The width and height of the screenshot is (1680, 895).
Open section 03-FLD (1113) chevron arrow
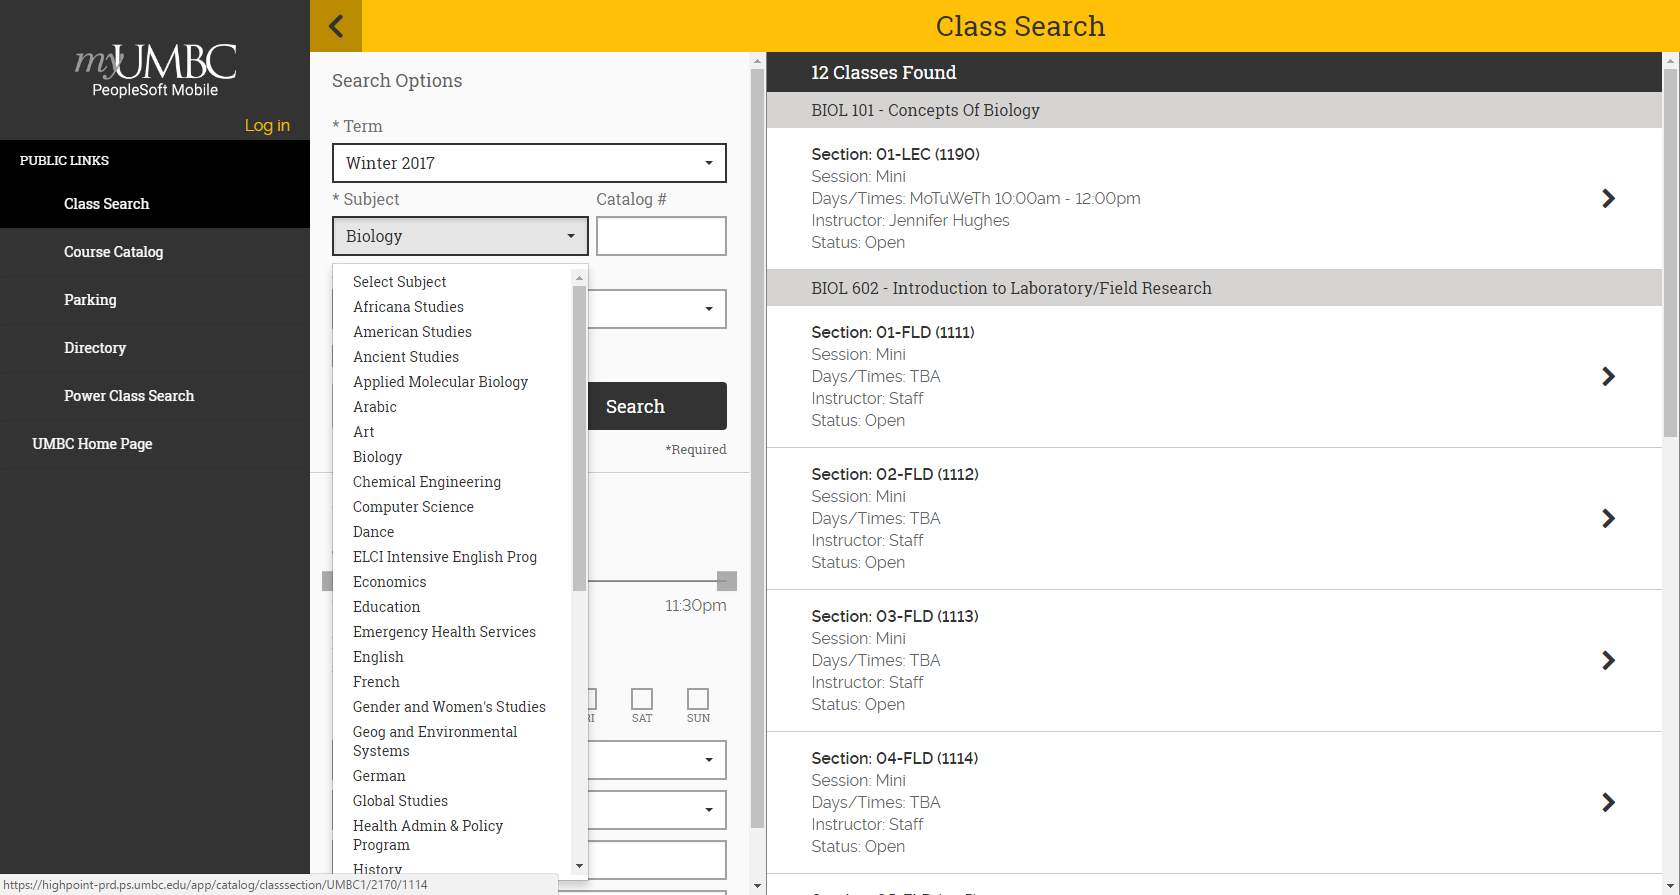pos(1608,661)
